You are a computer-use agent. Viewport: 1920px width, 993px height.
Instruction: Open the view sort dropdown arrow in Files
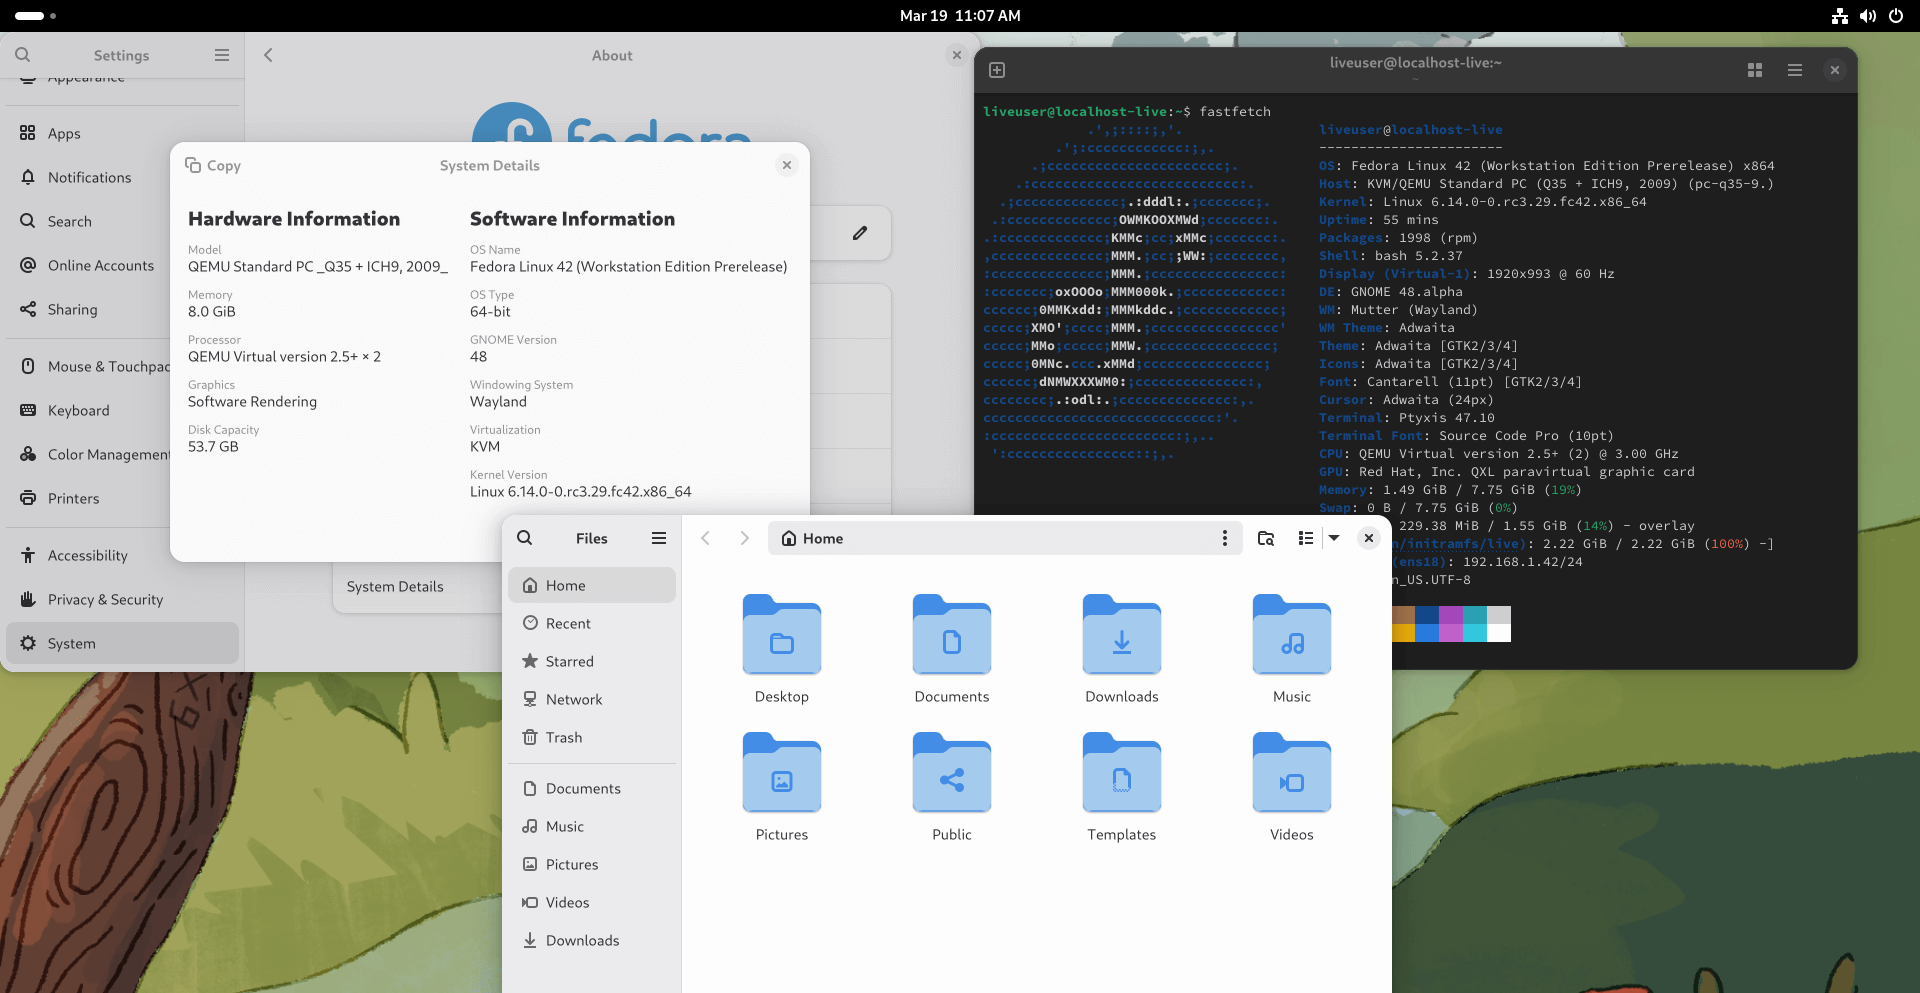tap(1335, 538)
